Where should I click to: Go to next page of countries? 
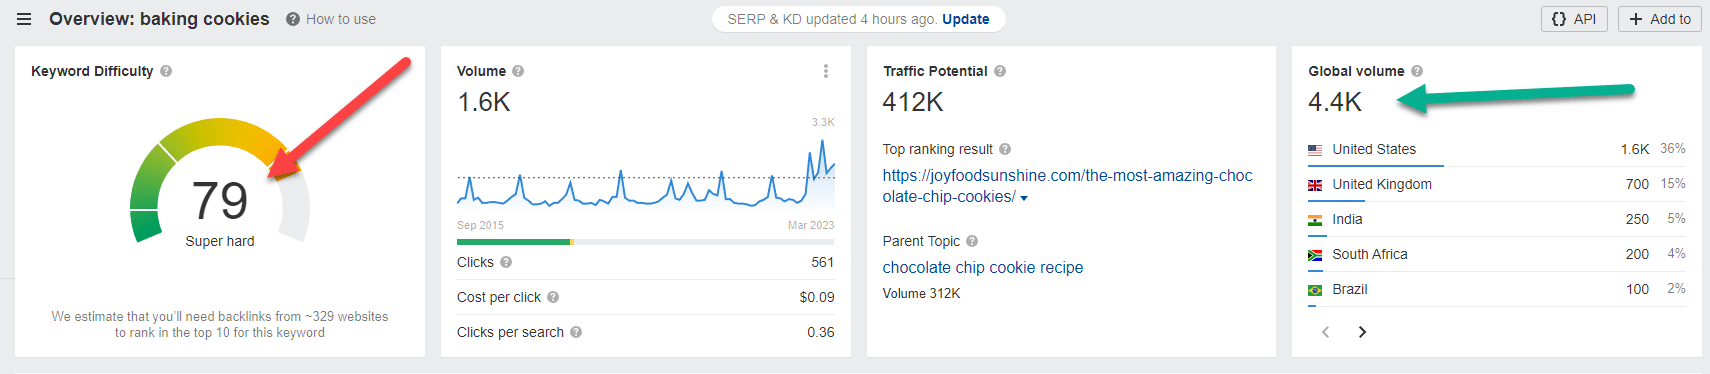tap(1362, 332)
